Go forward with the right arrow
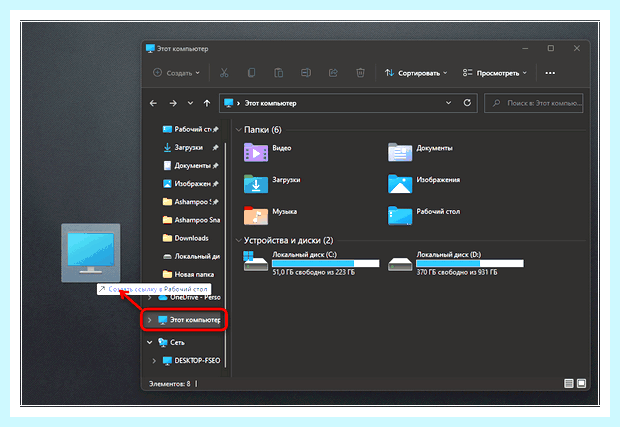The height and width of the screenshot is (427, 620). pos(173,103)
